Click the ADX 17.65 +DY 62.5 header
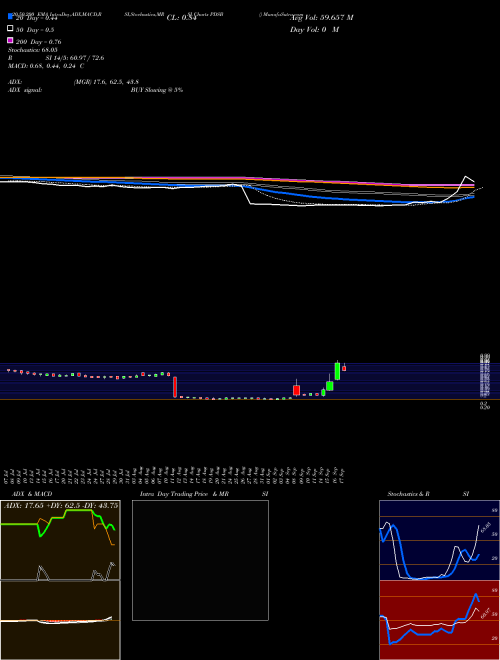The width and height of the screenshot is (500, 660). point(61,506)
